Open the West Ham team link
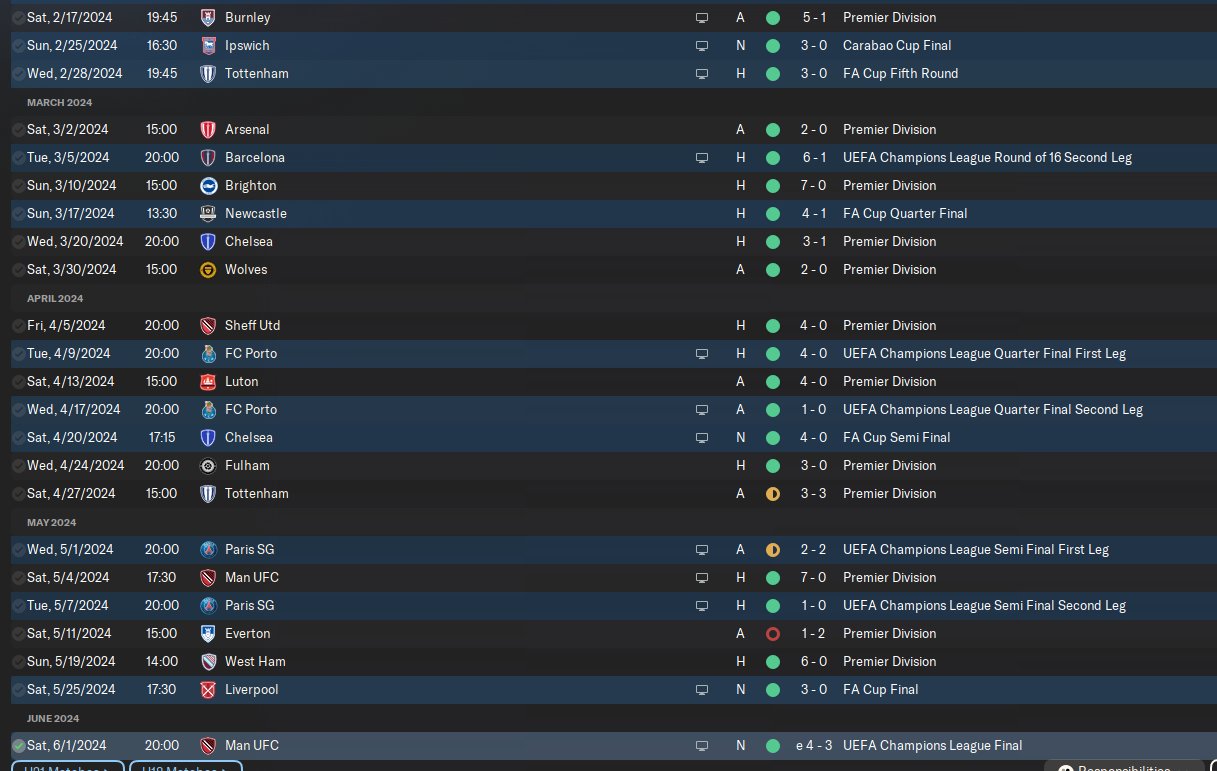 click(256, 661)
